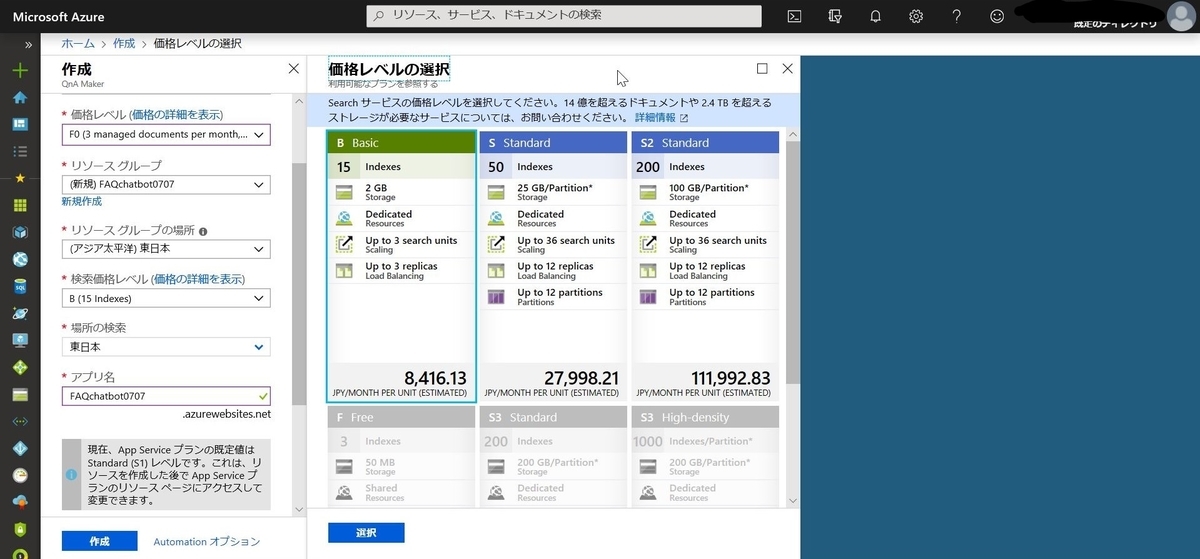The image size is (1200, 559).
Task: Click the blue 作成 button
Action: [99, 541]
